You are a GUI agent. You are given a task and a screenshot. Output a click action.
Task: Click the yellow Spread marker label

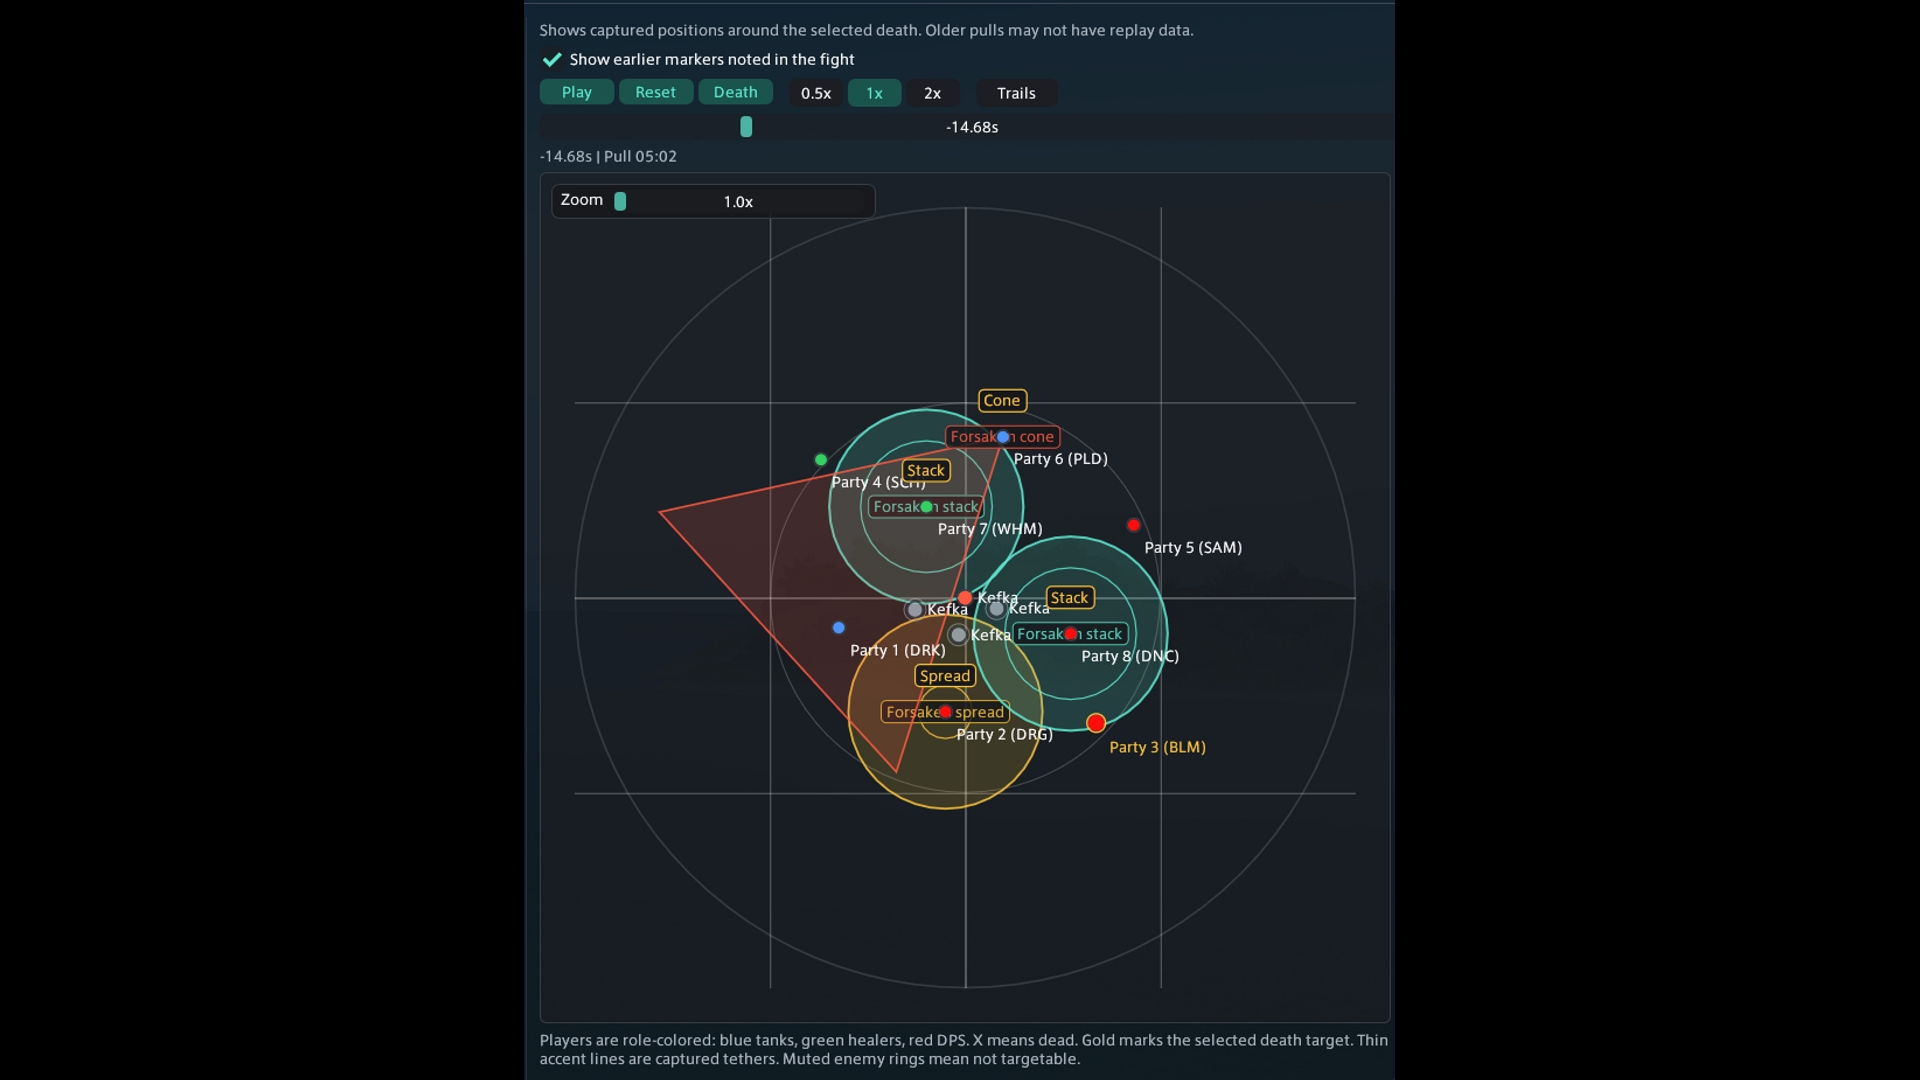pos(945,676)
